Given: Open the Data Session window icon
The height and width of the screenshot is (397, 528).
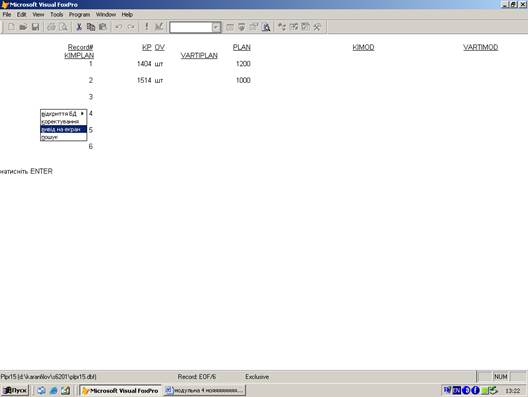Looking at the screenshot, I should 241,27.
